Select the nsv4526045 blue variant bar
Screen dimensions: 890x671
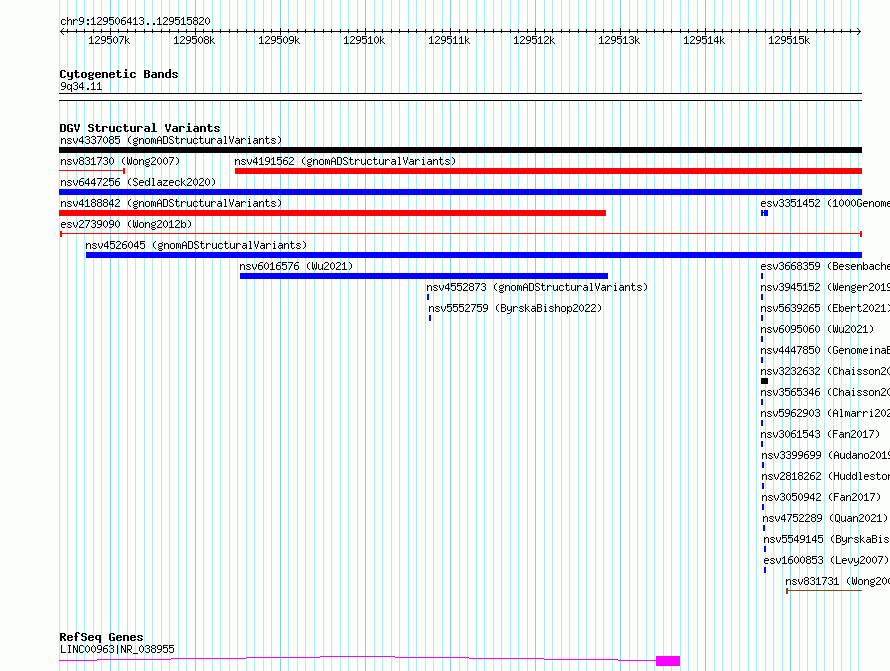(474, 255)
